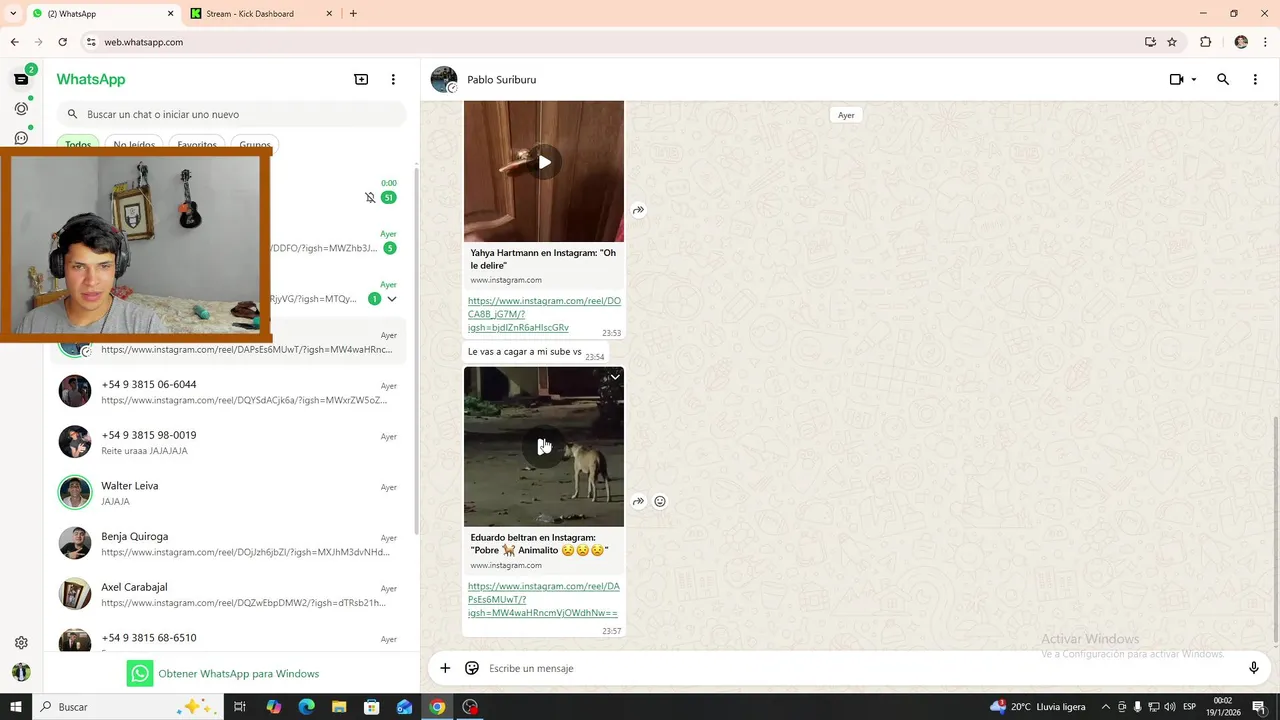The height and width of the screenshot is (720, 1280).
Task: Play the Eduardo beltran dog reel video
Action: (x=544, y=446)
